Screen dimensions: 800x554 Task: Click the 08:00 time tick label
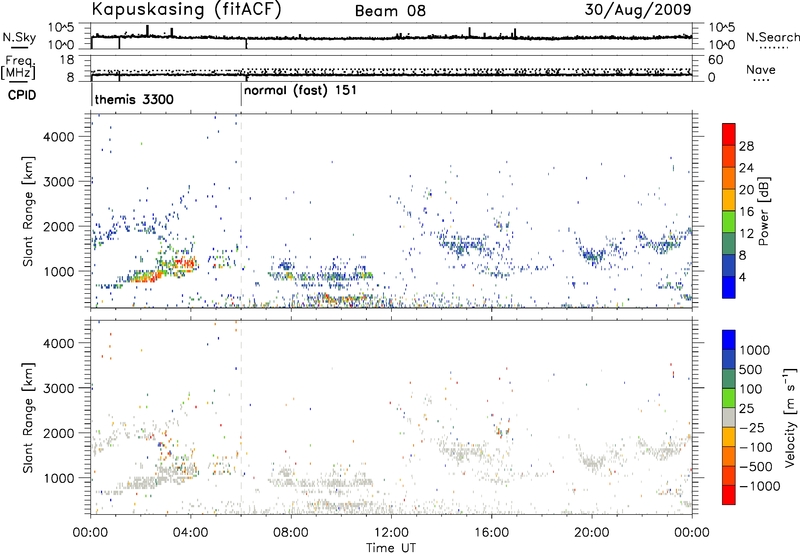(291, 533)
